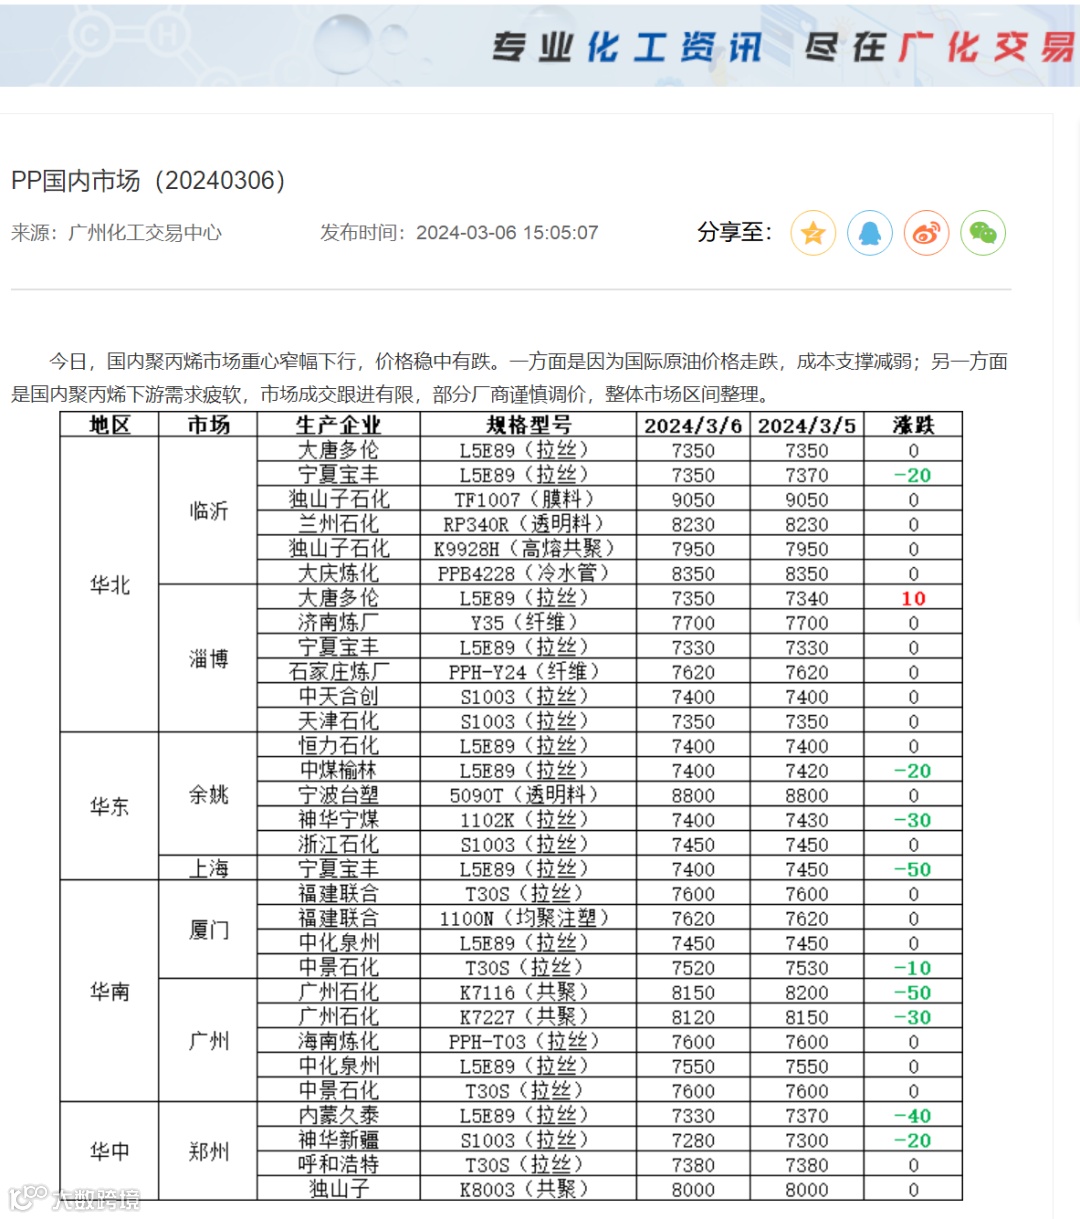Screen dimensions: 1080x1219
Task: Select the 内蒙久泰 producer cell
Action: click(x=339, y=1115)
